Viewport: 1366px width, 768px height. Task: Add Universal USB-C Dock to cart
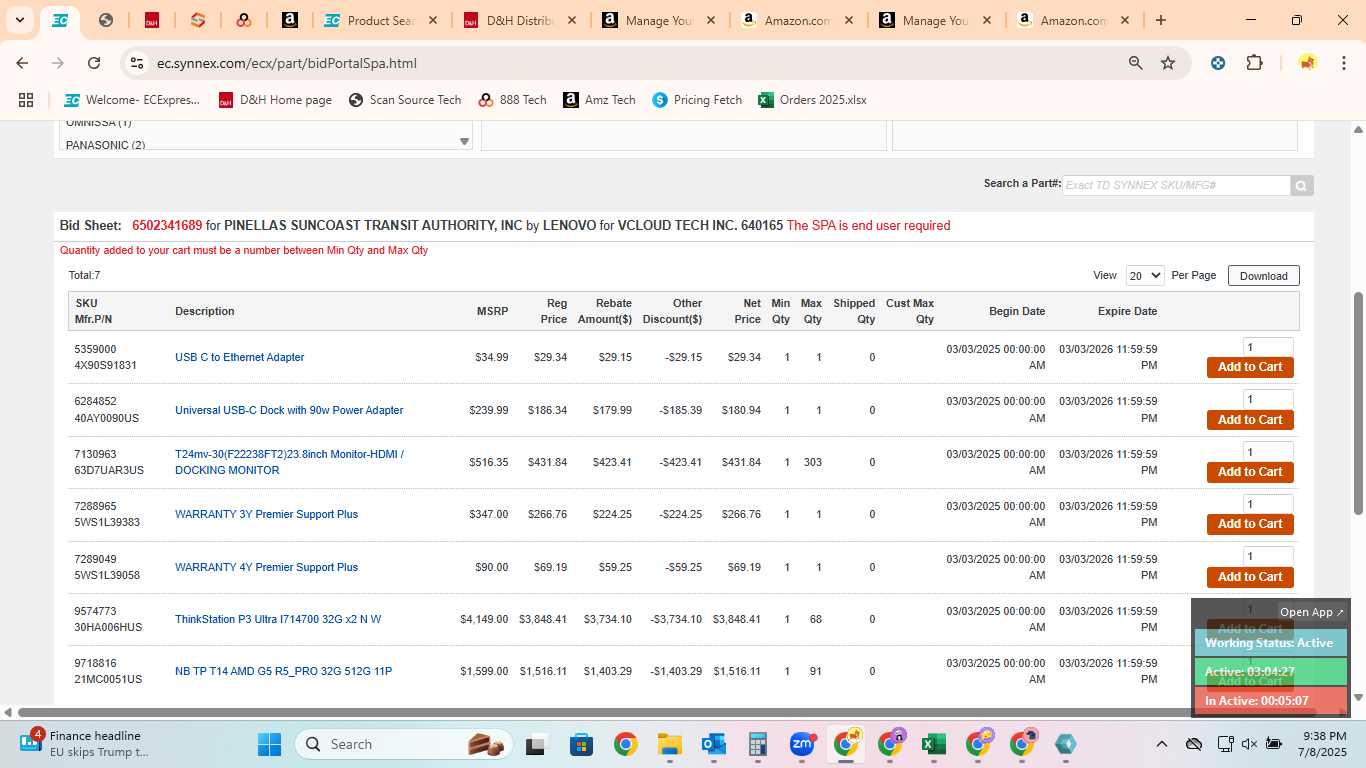[1250, 420]
